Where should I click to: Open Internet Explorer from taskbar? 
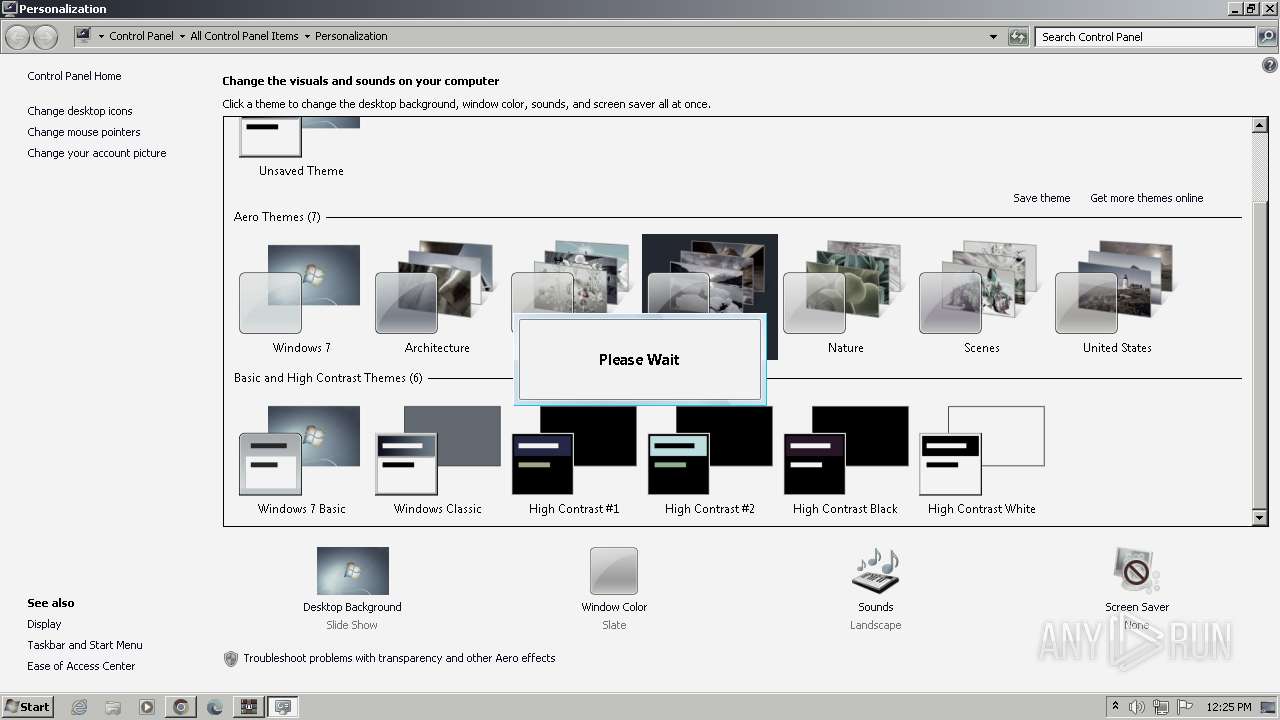click(x=79, y=707)
